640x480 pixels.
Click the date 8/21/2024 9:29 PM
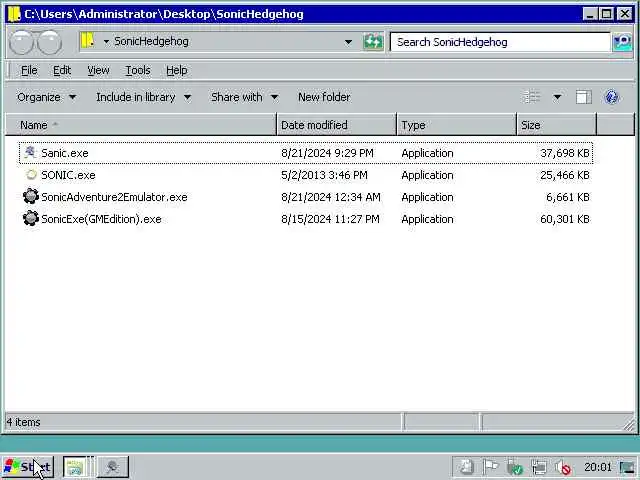(x=327, y=153)
